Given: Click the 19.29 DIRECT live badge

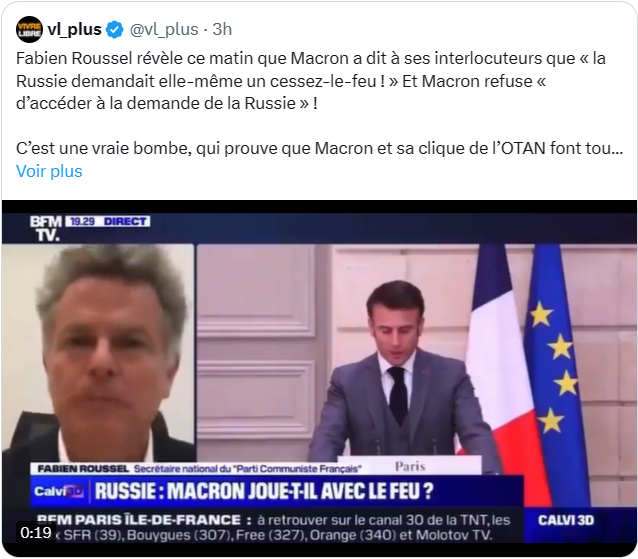Looking at the screenshot, I should [108, 221].
